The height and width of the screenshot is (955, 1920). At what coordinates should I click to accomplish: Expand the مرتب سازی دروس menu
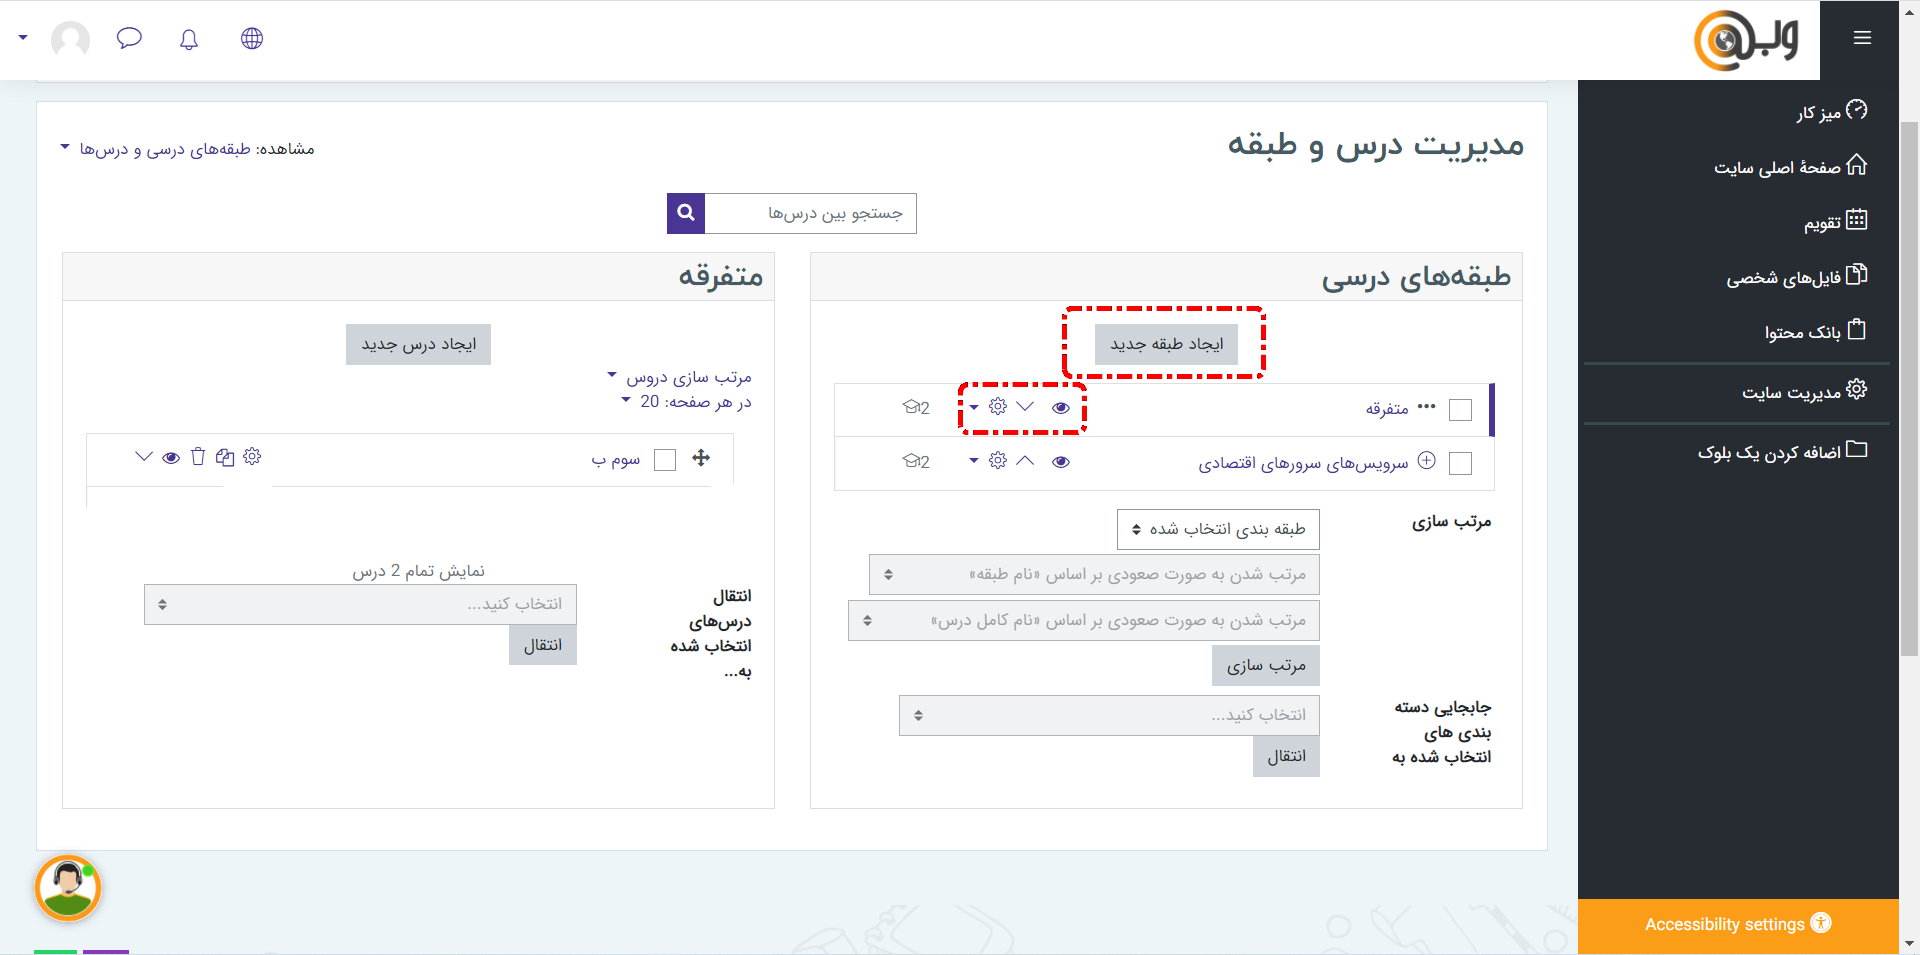[680, 377]
